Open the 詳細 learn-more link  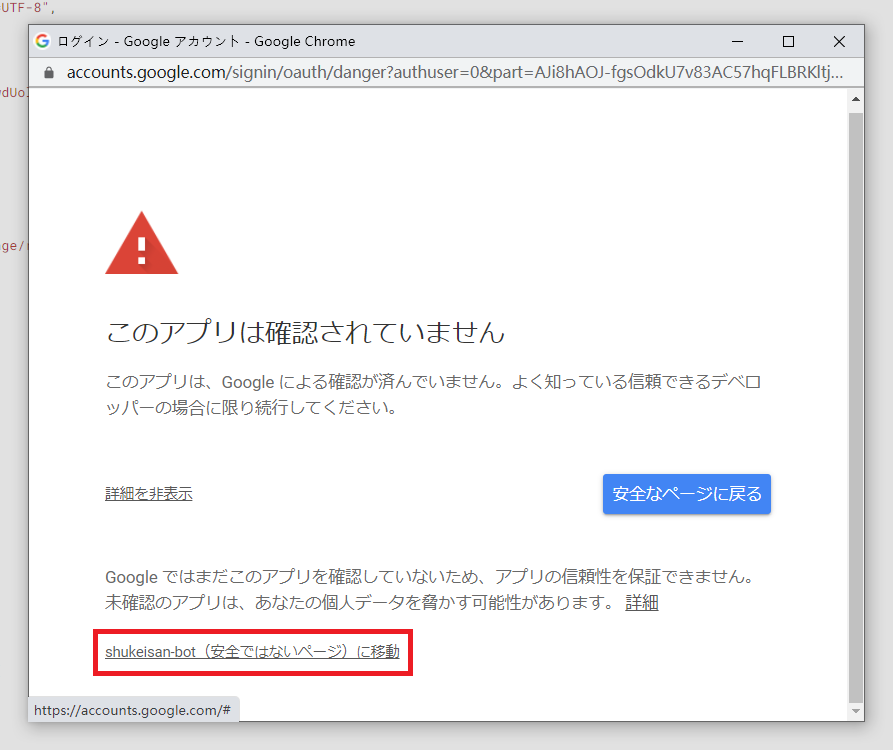642,602
